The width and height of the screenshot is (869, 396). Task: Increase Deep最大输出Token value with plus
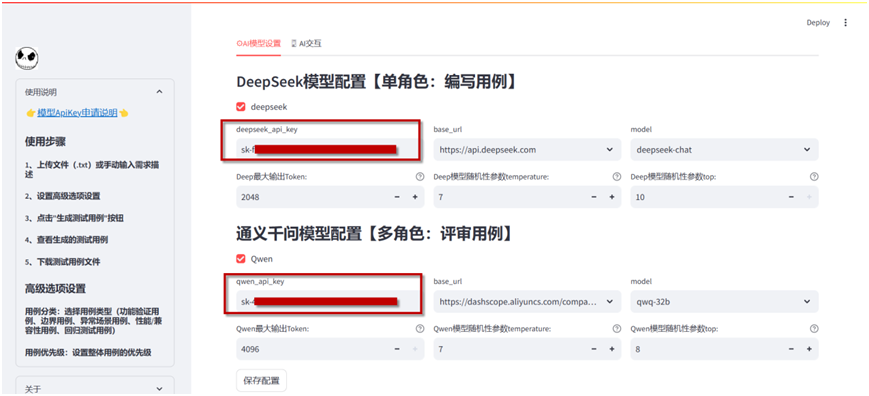tap(415, 197)
